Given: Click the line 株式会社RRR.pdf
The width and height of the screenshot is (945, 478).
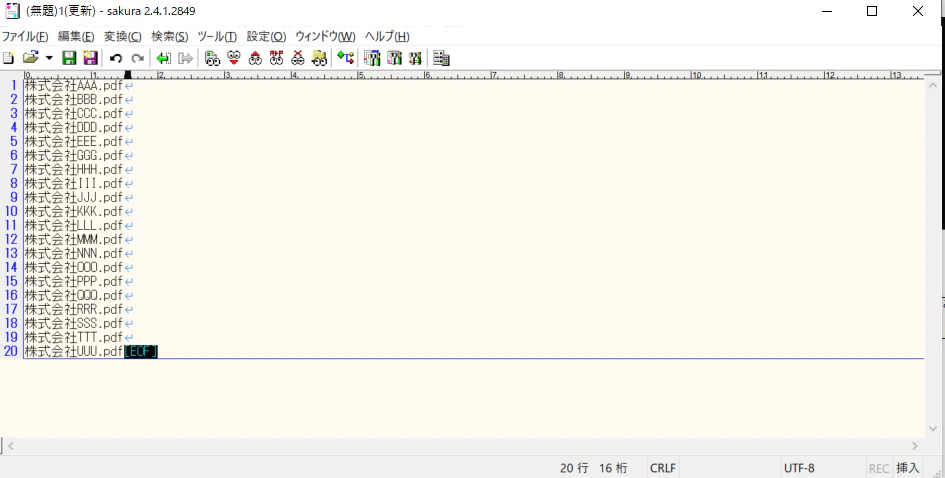Looking at the screenshot, I should pos(74,309).
